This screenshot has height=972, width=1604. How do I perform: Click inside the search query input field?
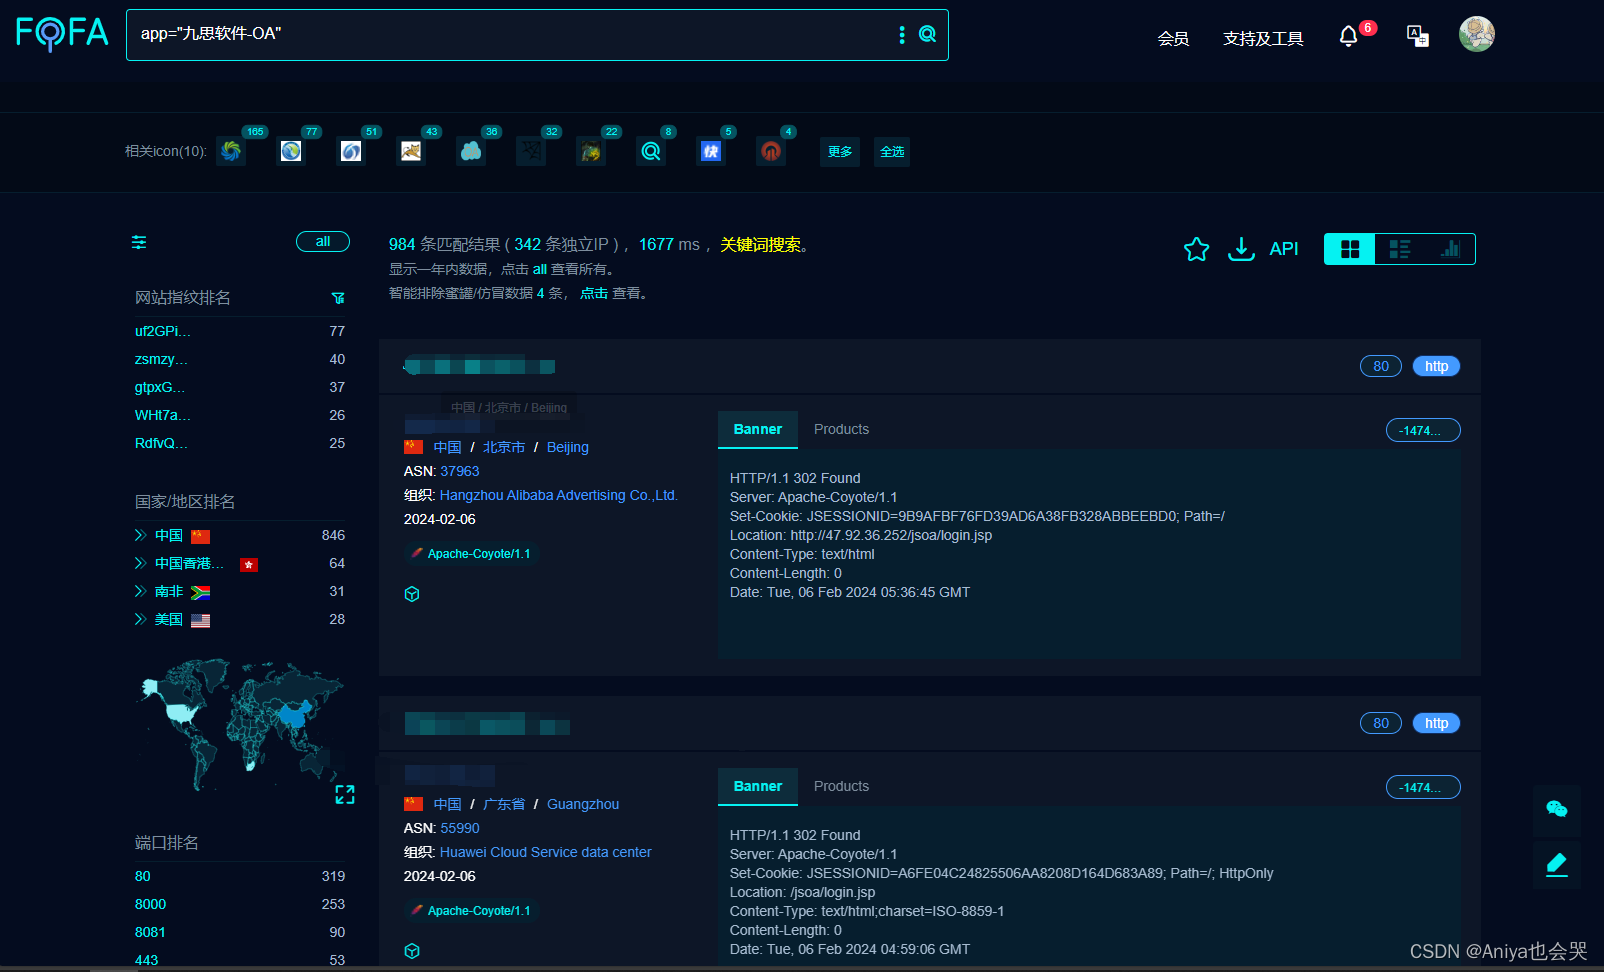(x=500, y=34)
